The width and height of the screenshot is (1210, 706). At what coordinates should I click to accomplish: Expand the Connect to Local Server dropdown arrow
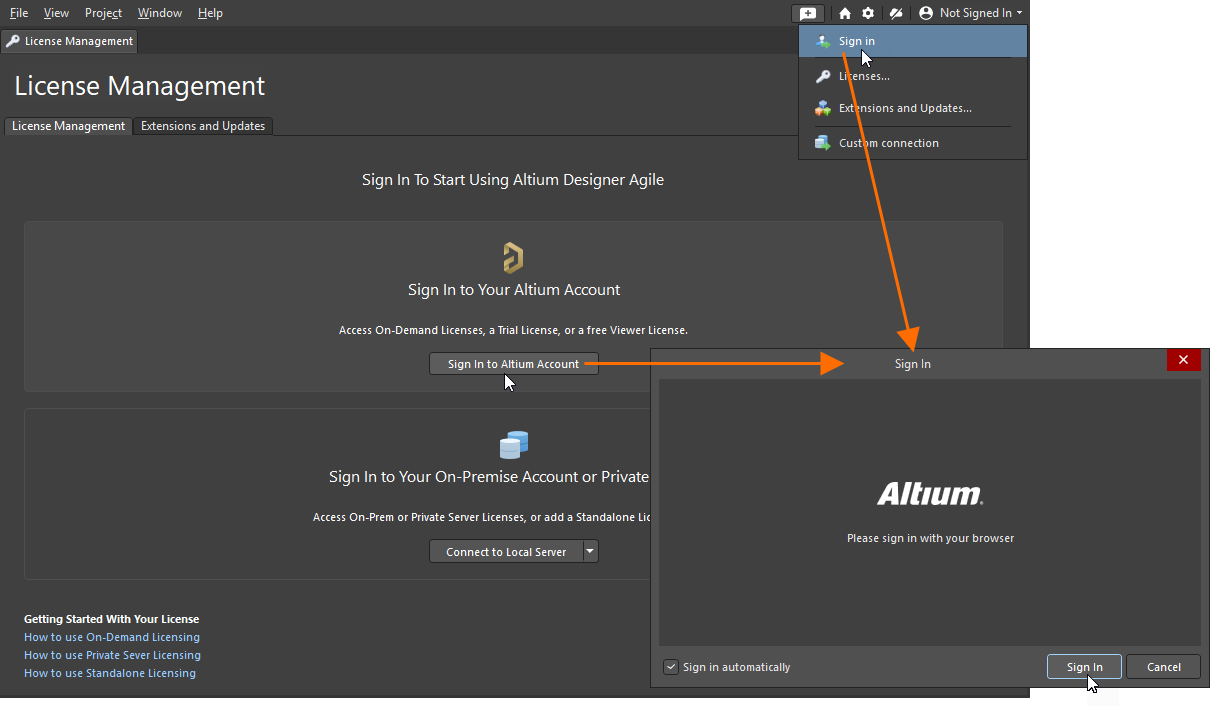[x=590, y=551]
